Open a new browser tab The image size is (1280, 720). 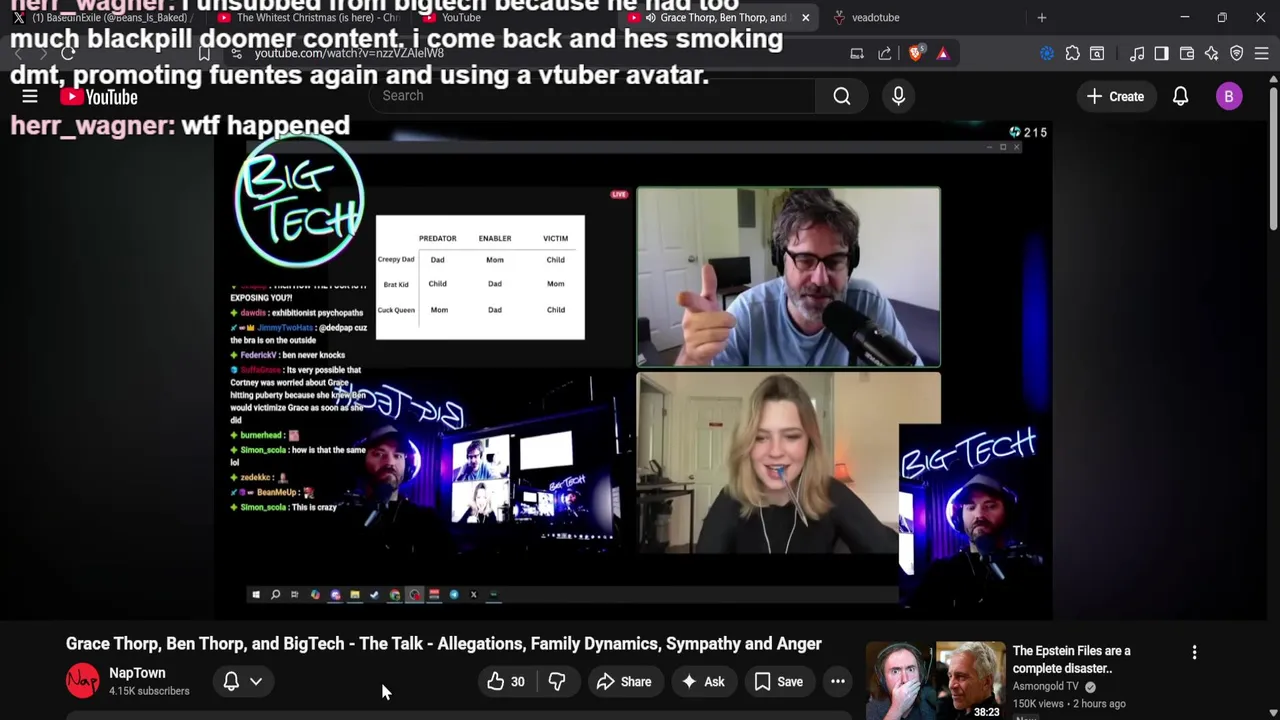1041,17
